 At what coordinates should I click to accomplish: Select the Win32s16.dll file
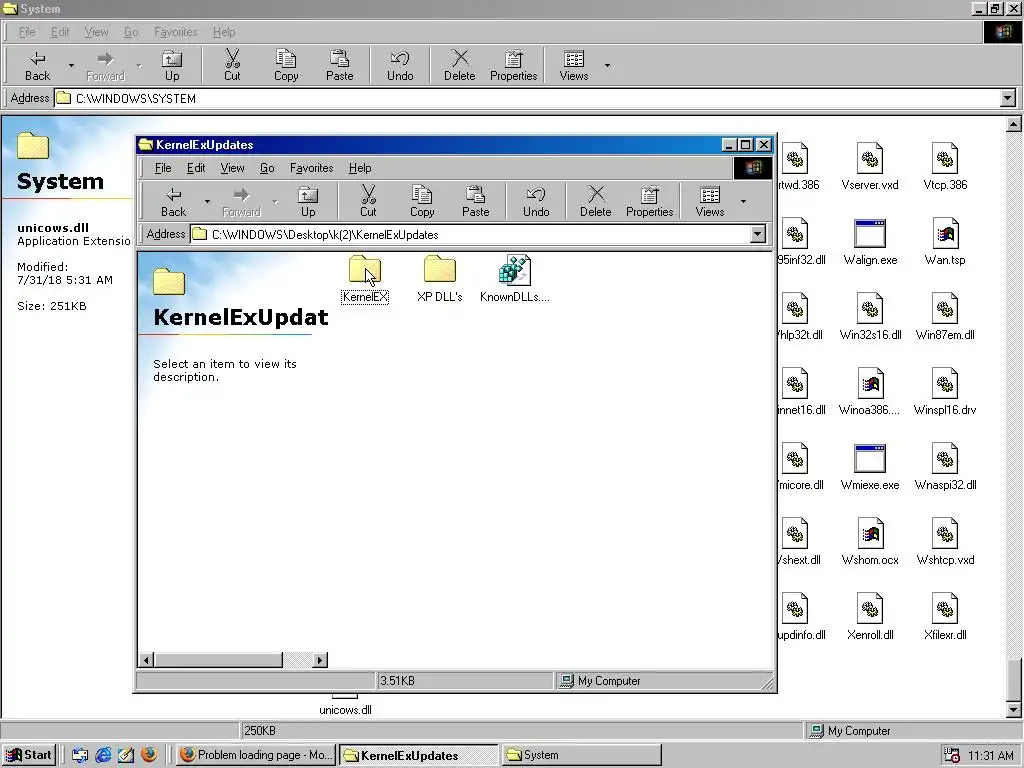click(870, 317)
